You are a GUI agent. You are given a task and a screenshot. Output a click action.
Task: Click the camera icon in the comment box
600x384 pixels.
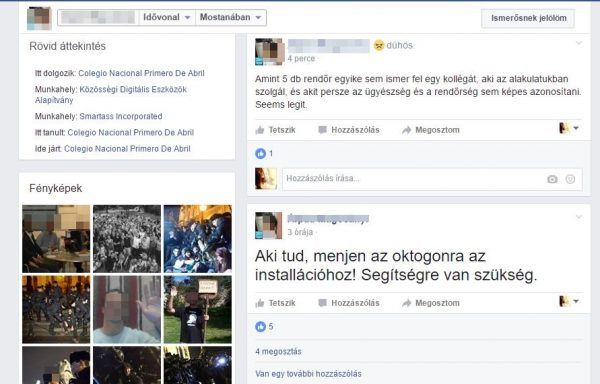pyautogui.click(x=552, y=179)
